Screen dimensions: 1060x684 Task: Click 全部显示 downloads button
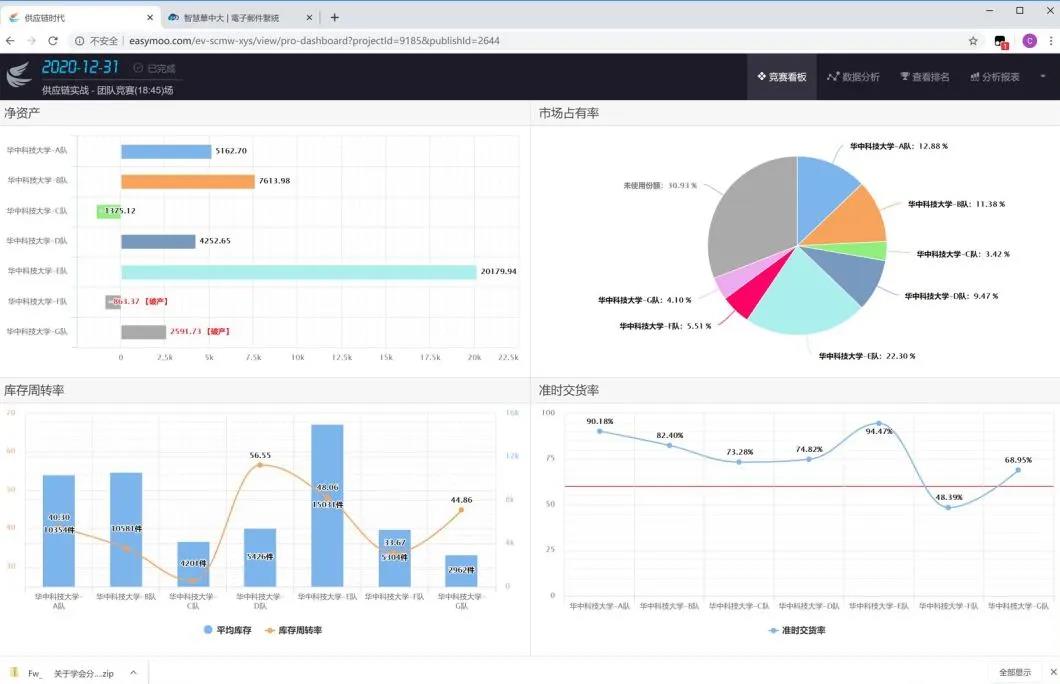tap(1015, 672)
